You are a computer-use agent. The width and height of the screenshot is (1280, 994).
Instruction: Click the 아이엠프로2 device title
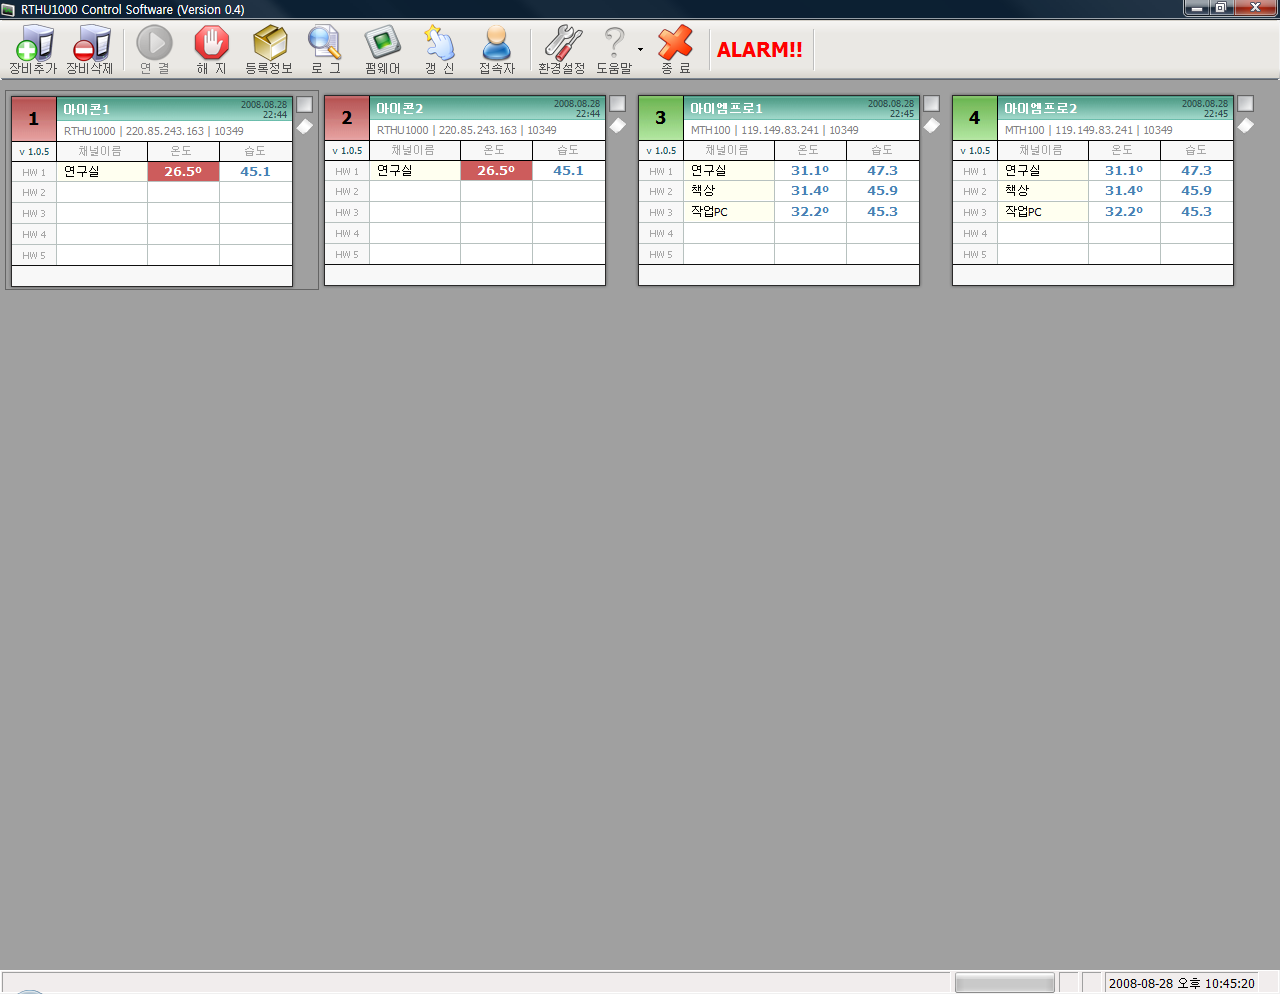click(1040, 108)
